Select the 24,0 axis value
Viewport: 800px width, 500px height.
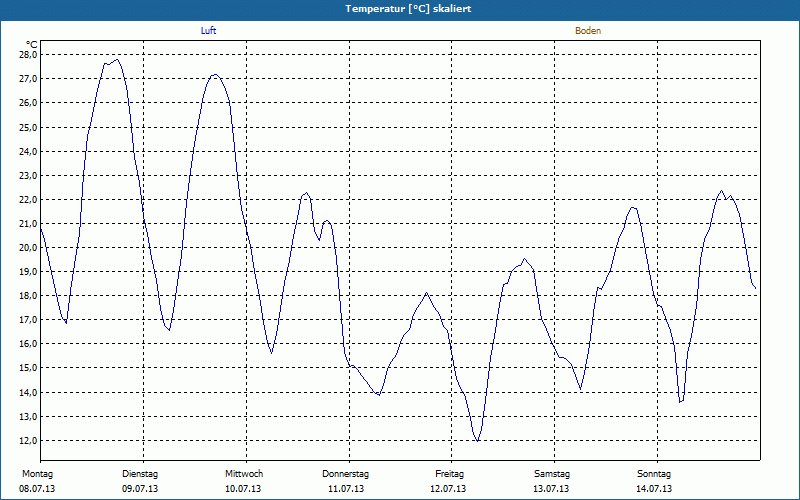[x=28, y=151]
